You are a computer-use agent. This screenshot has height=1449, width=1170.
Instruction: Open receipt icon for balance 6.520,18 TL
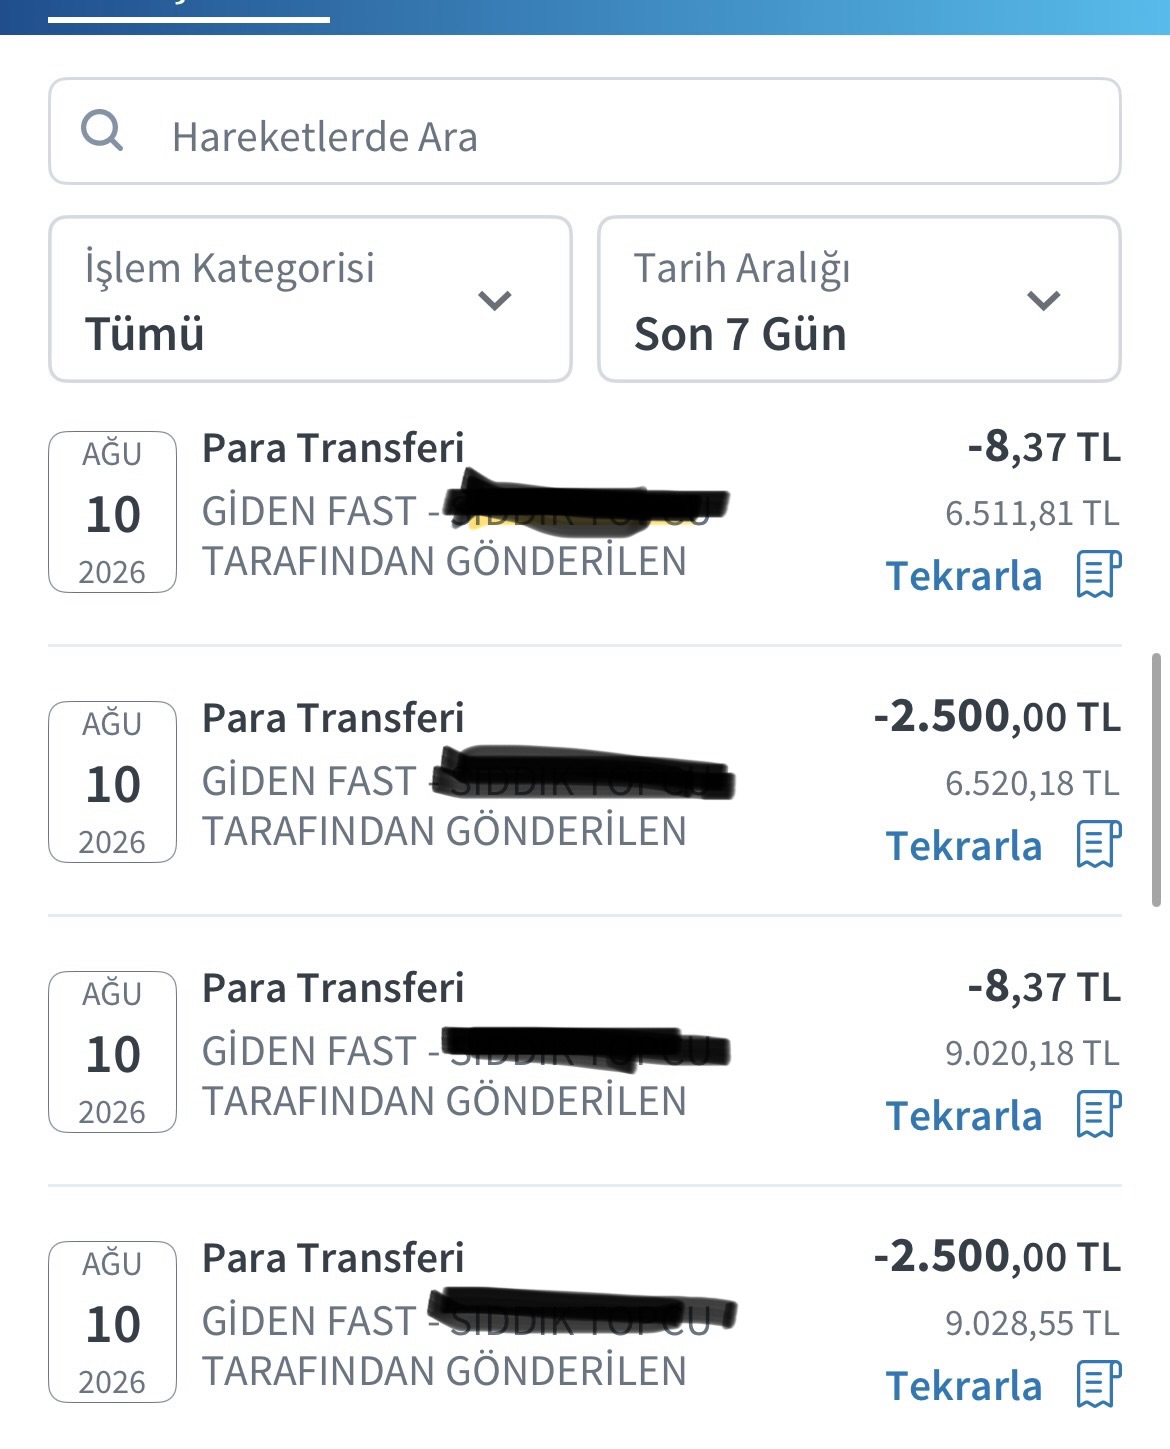(x=1098, y=844)
